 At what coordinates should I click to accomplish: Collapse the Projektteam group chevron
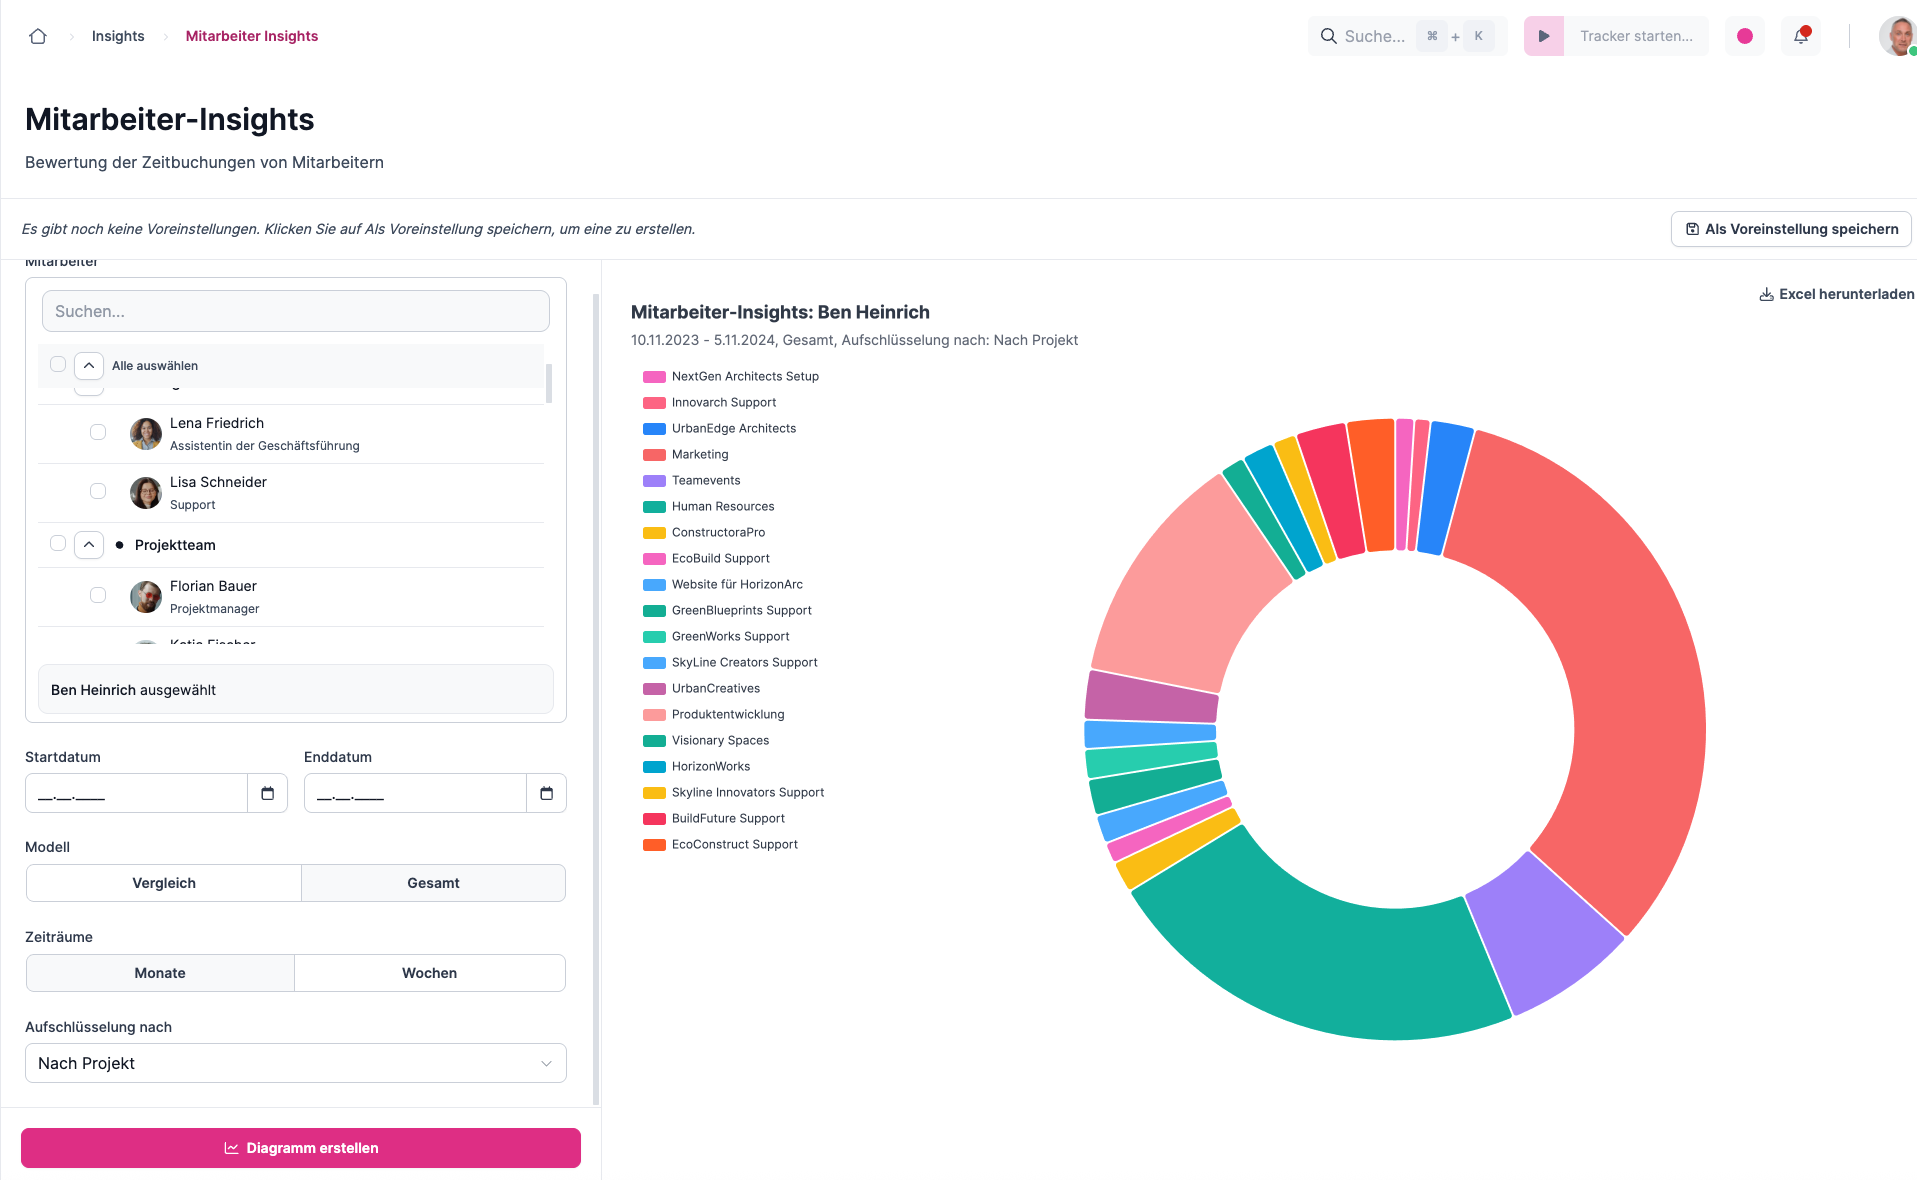pos(89,545)
